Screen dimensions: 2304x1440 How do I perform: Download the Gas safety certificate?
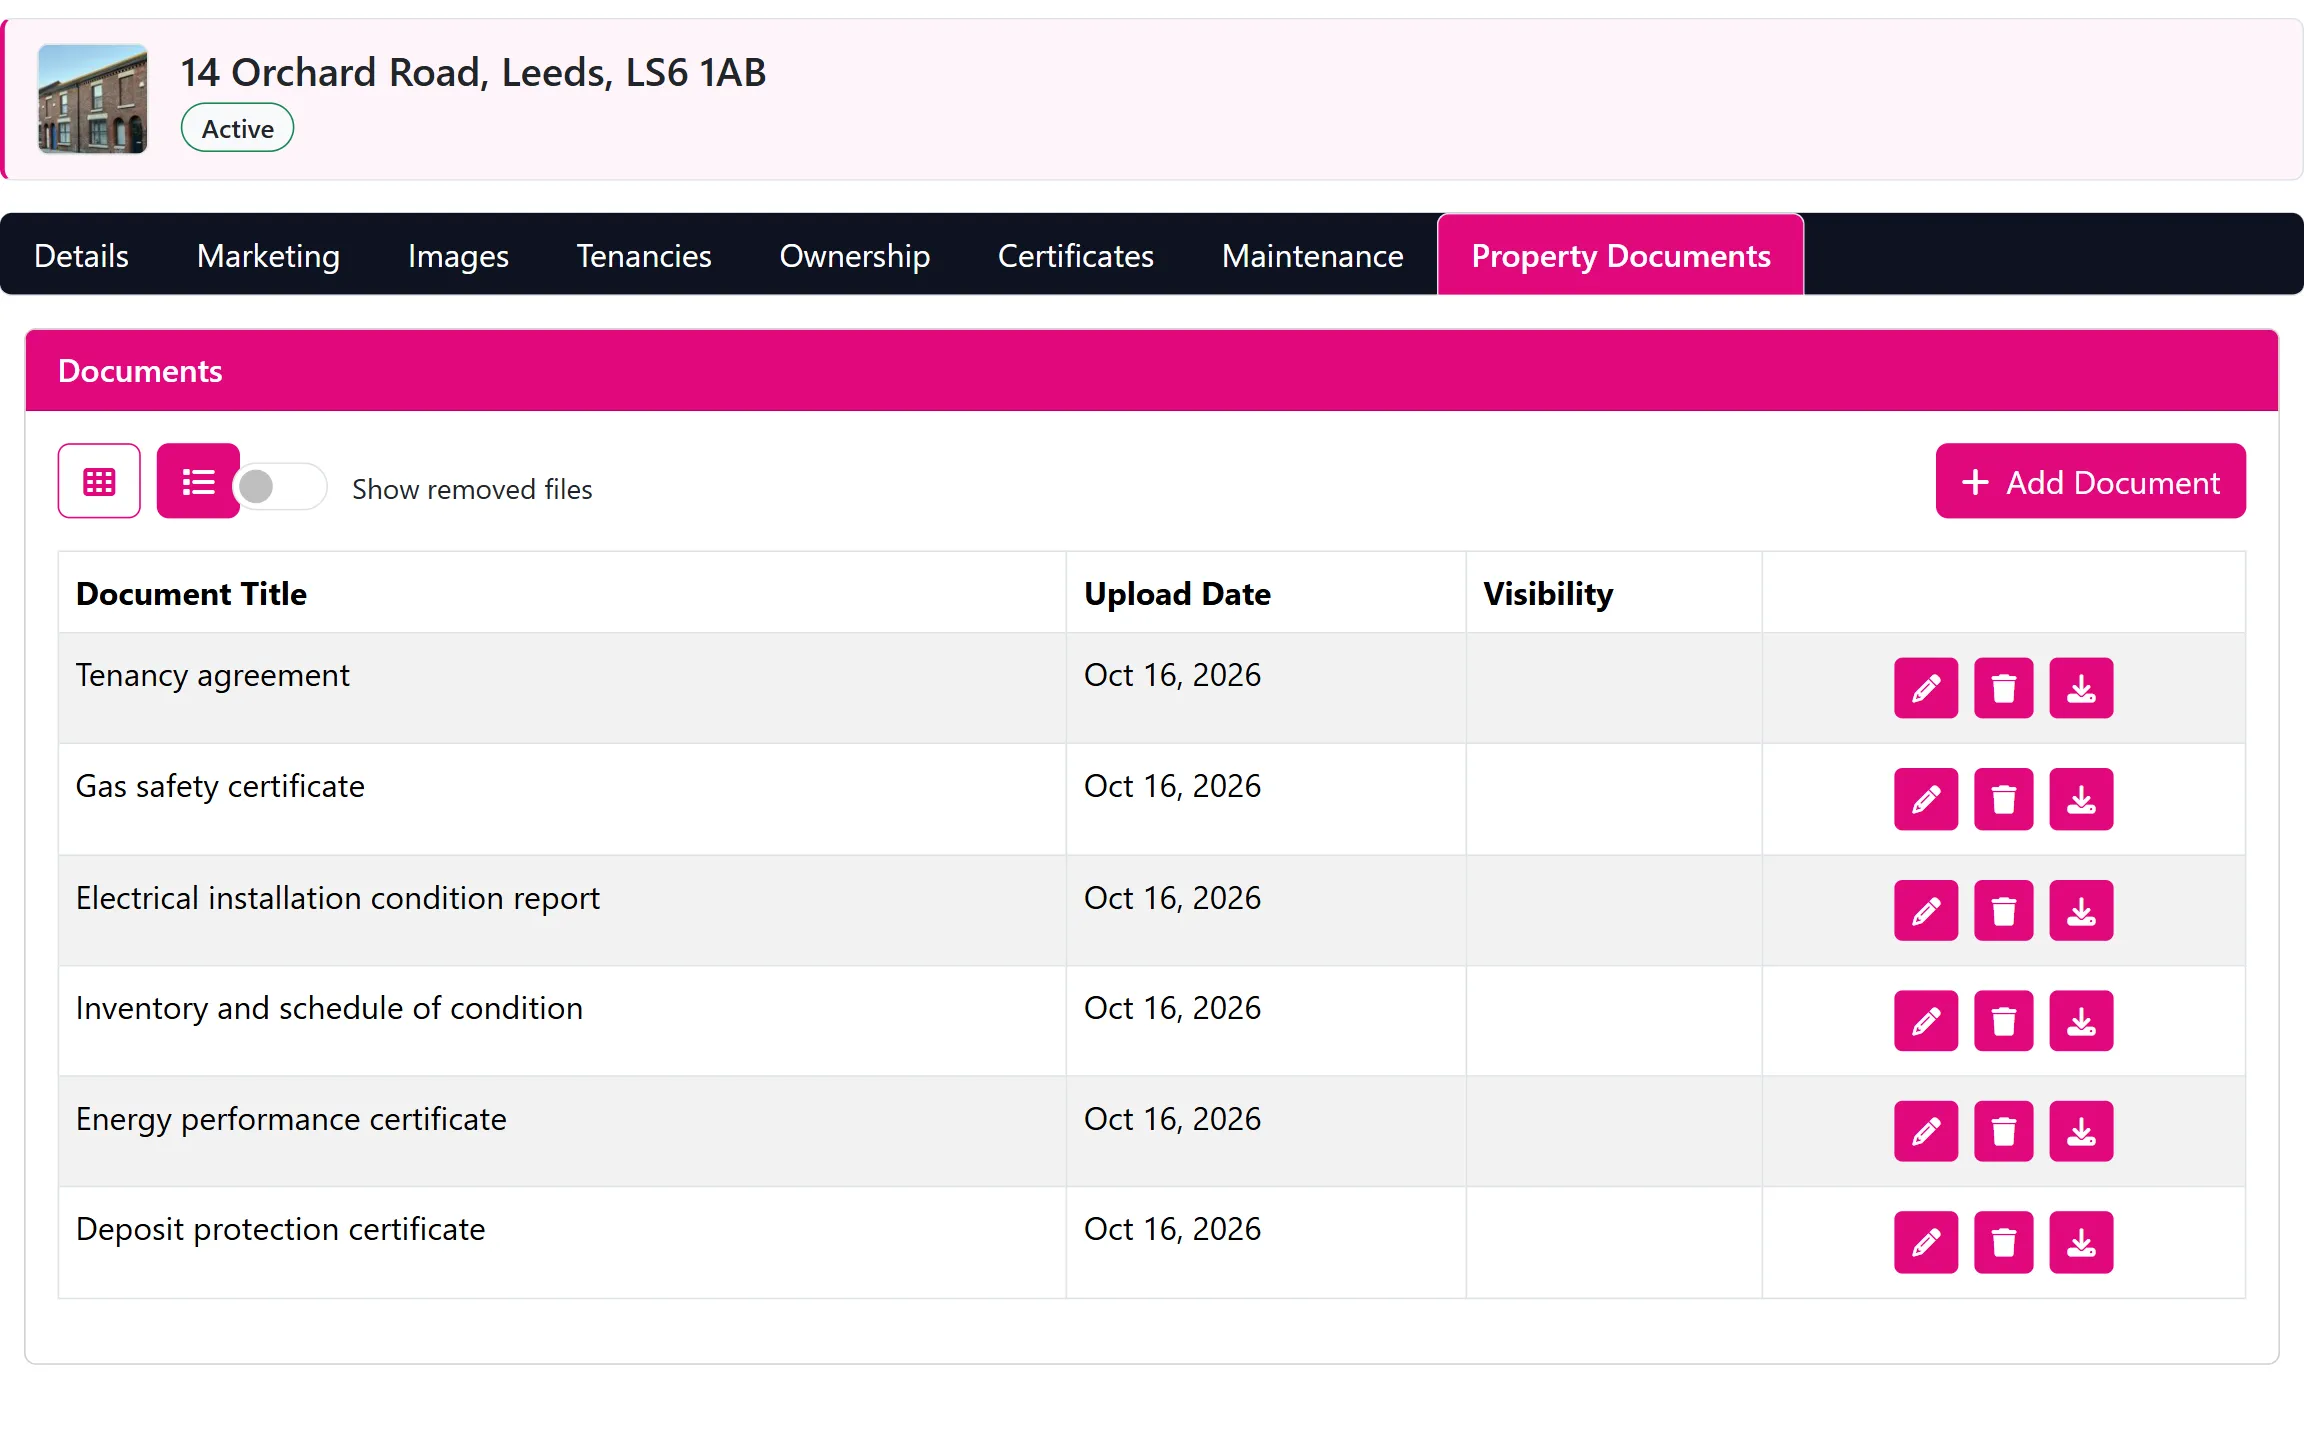[x=2081, y=799]
